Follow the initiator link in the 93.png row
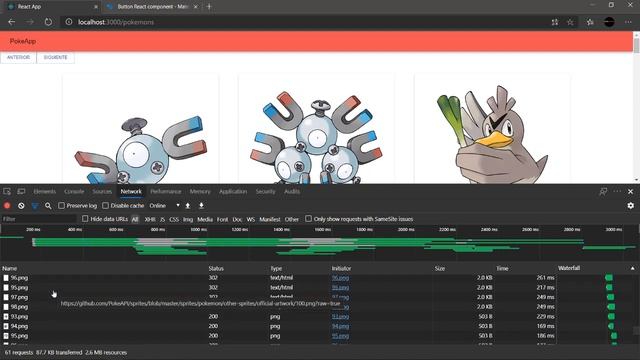Screen dimensions: 640x360 pos(340,316)
